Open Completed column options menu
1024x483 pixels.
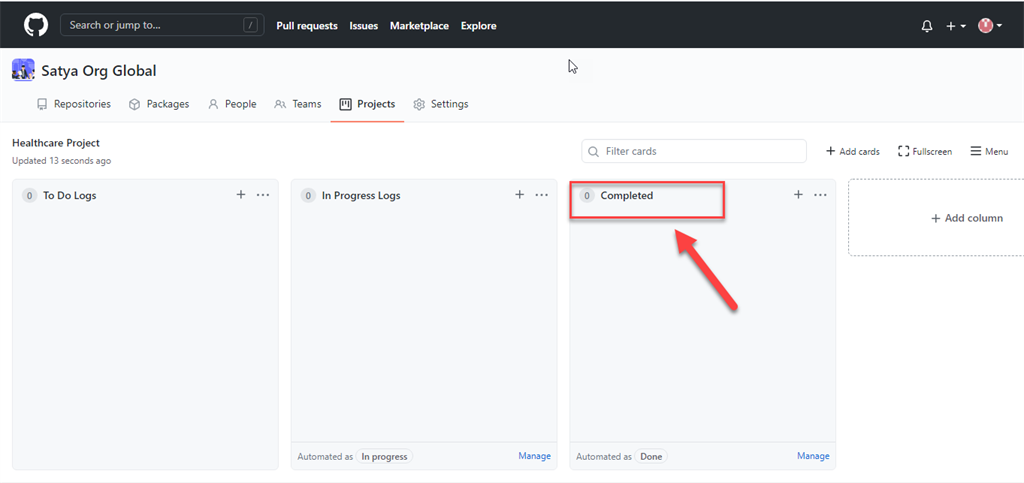point(820,195)
